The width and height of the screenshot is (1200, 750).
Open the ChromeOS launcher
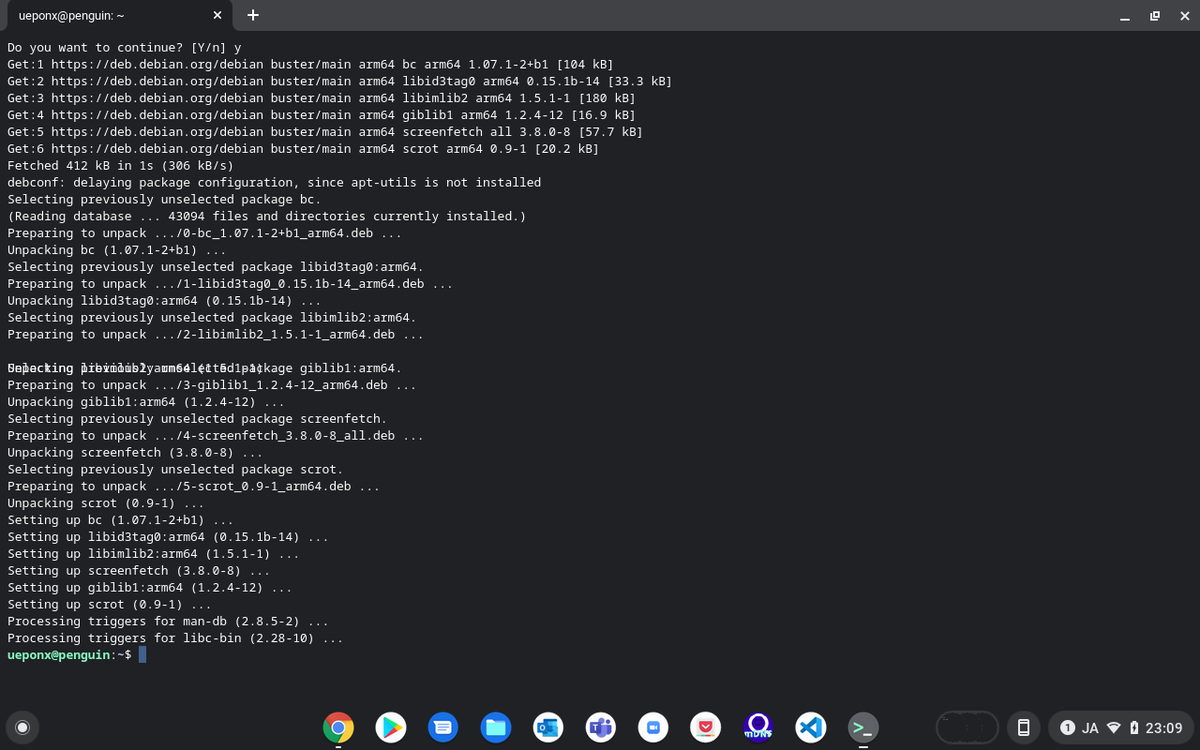click(22, 727)
